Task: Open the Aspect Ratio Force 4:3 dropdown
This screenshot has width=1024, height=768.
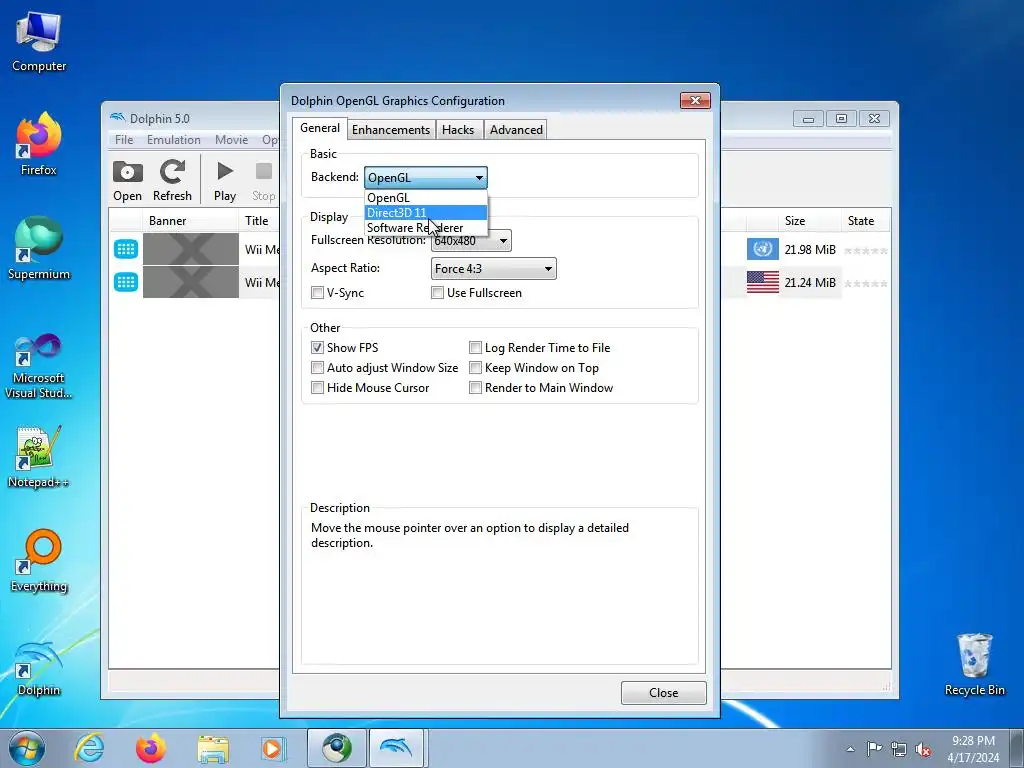Action: coord(494,268)
